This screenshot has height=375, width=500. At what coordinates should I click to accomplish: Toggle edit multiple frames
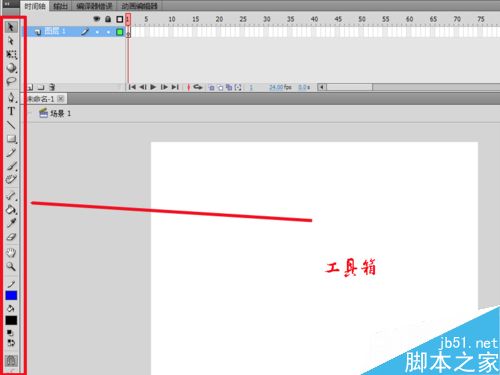coord(229,87)
